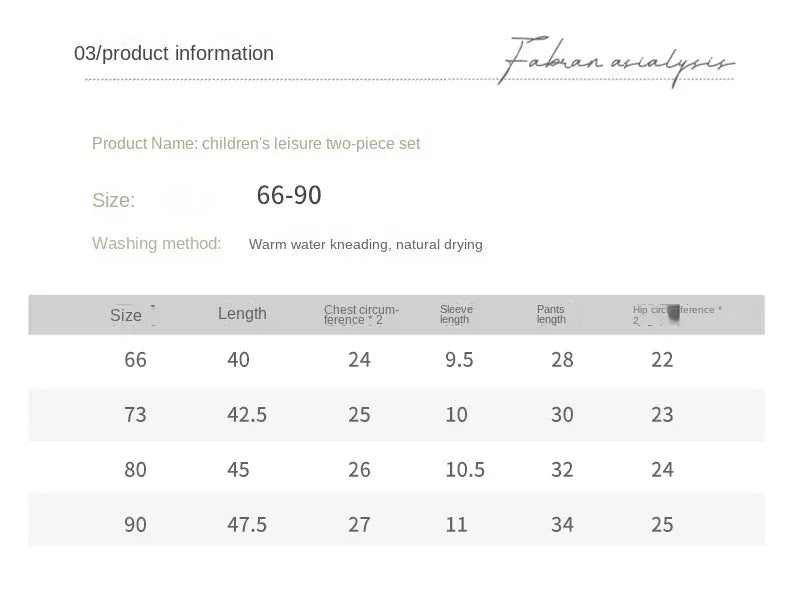
Task: Click the "Washing method:" label
Action: point(156,243)
